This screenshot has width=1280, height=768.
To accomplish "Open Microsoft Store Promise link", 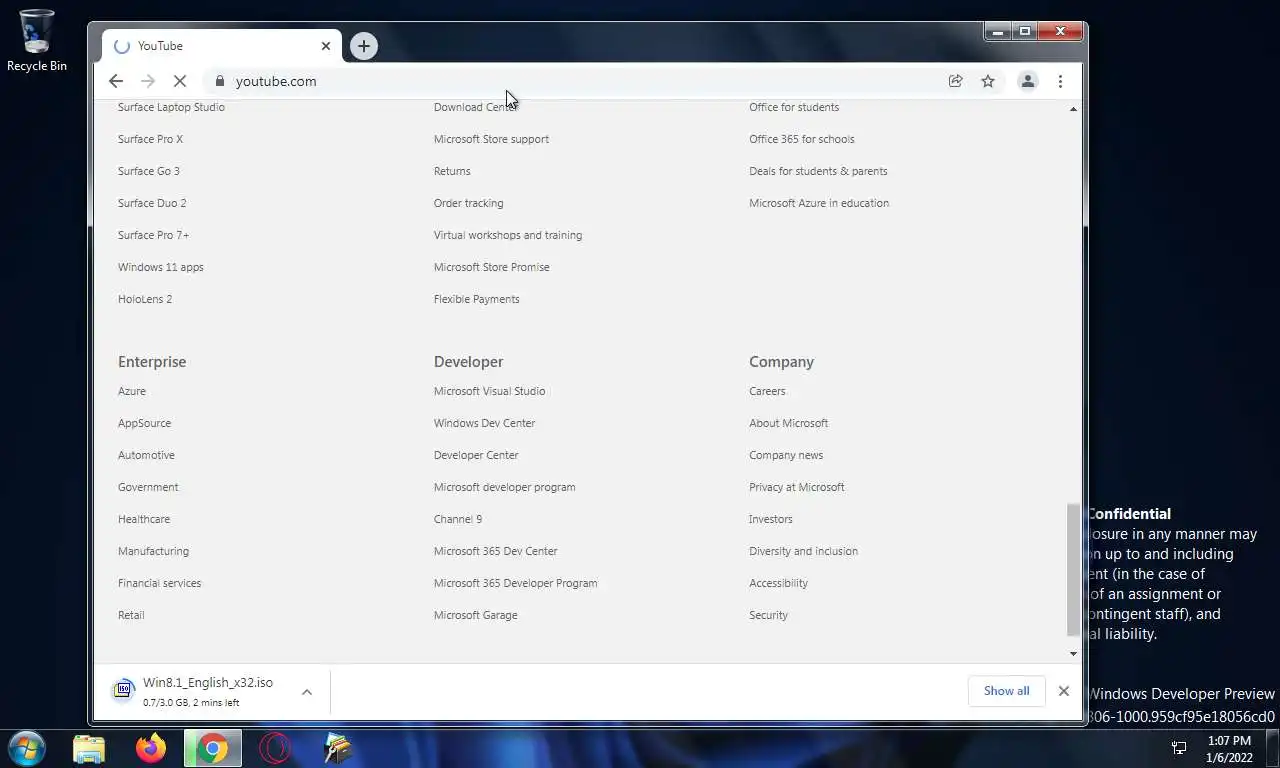I will pyautogui.click(x=491, y=267).
